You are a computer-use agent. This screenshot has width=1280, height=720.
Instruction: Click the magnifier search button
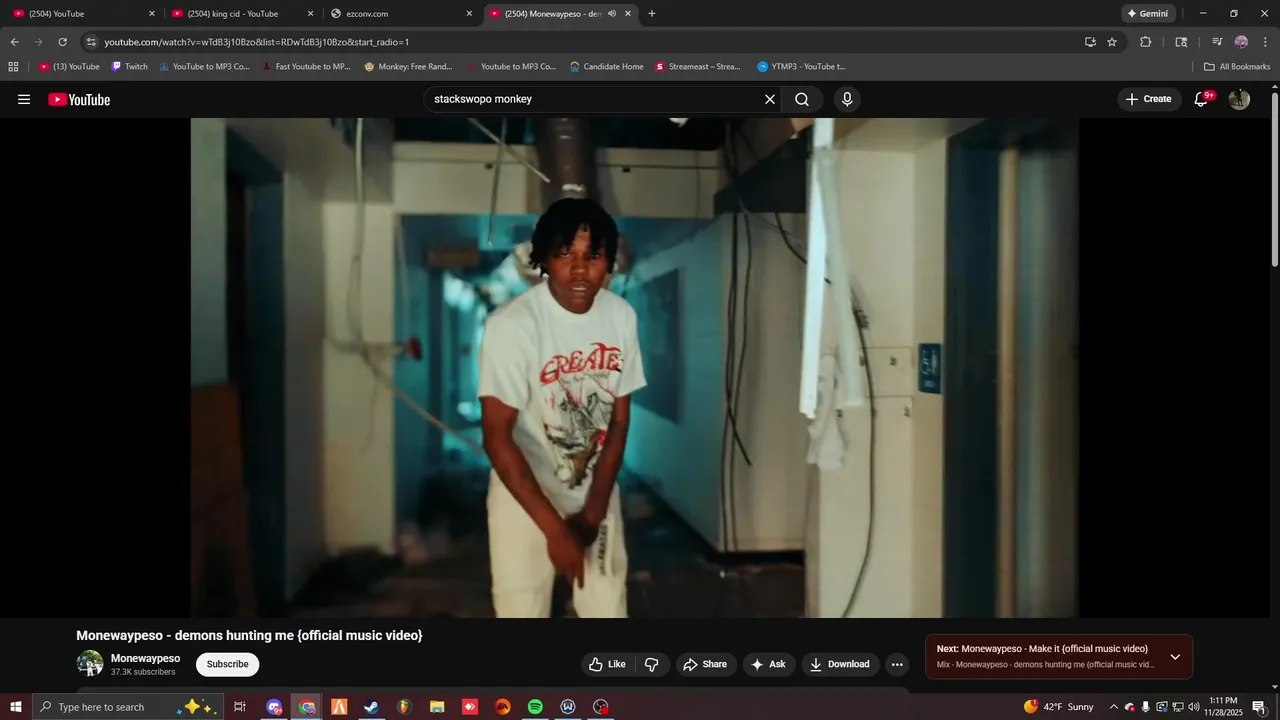point(802,99)
